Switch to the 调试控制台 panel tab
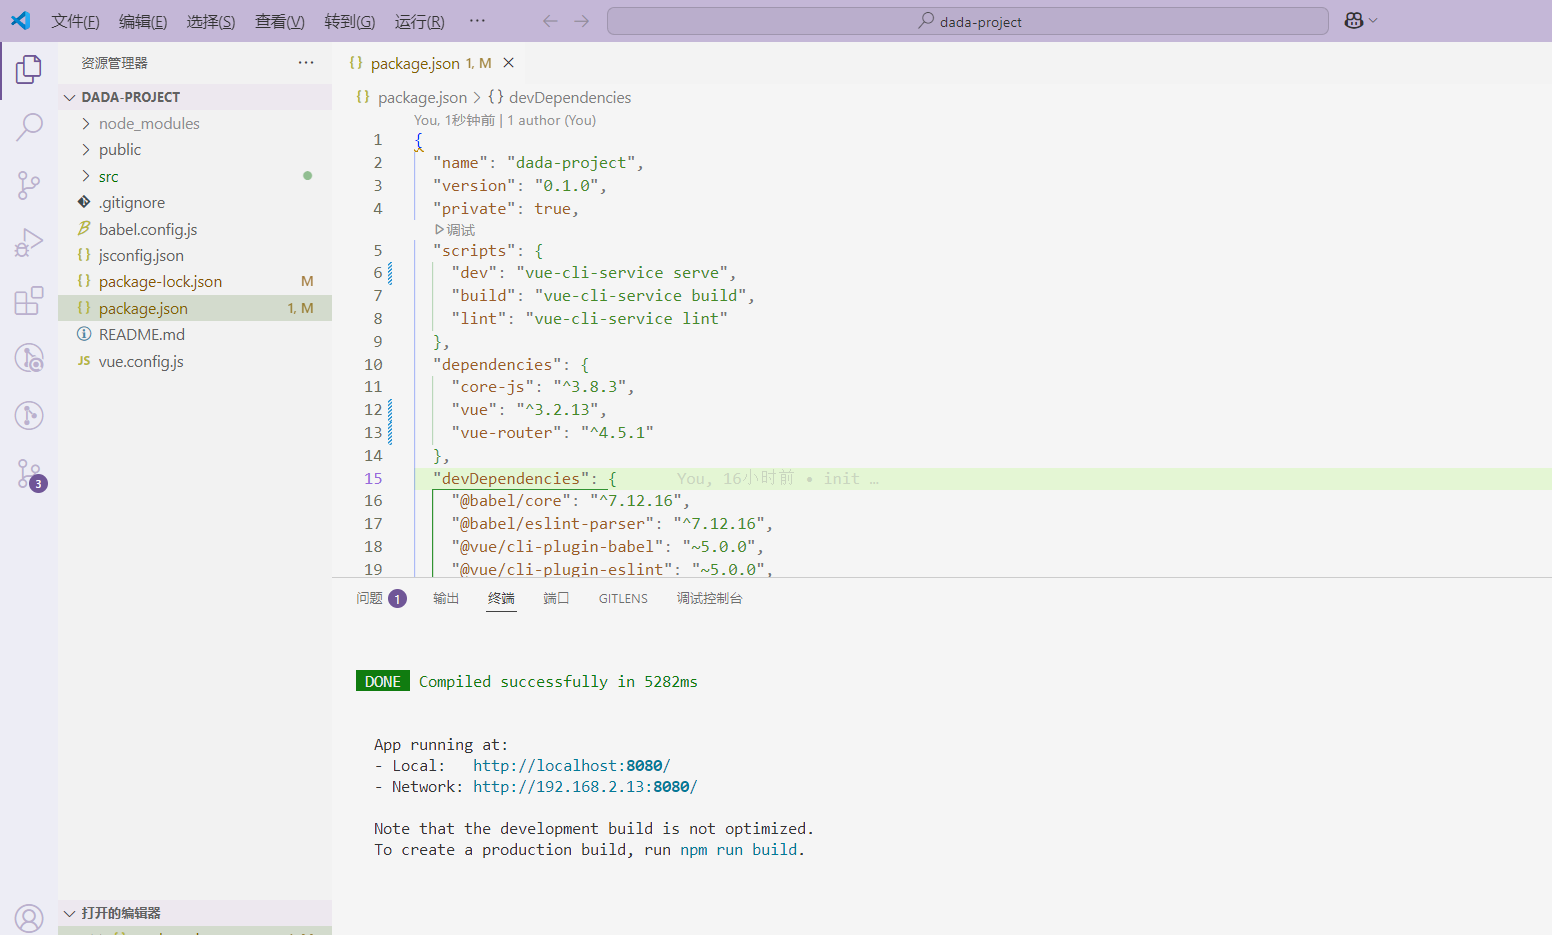This screenshot has height=935, width=1552. pyautogui.click(x=709, y=598)
